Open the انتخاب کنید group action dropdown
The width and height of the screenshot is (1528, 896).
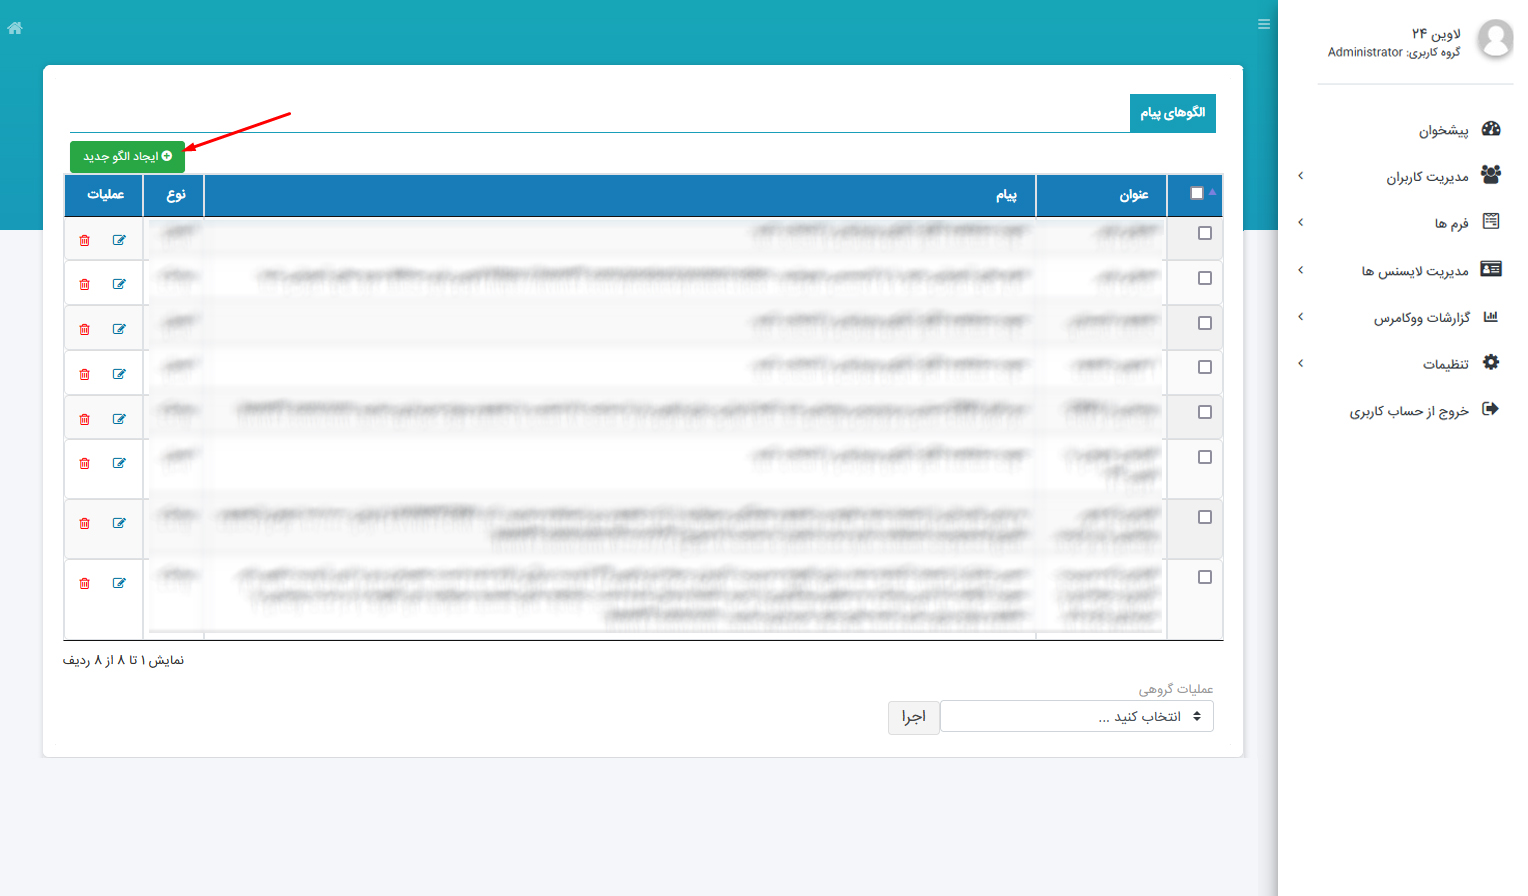1076,716
